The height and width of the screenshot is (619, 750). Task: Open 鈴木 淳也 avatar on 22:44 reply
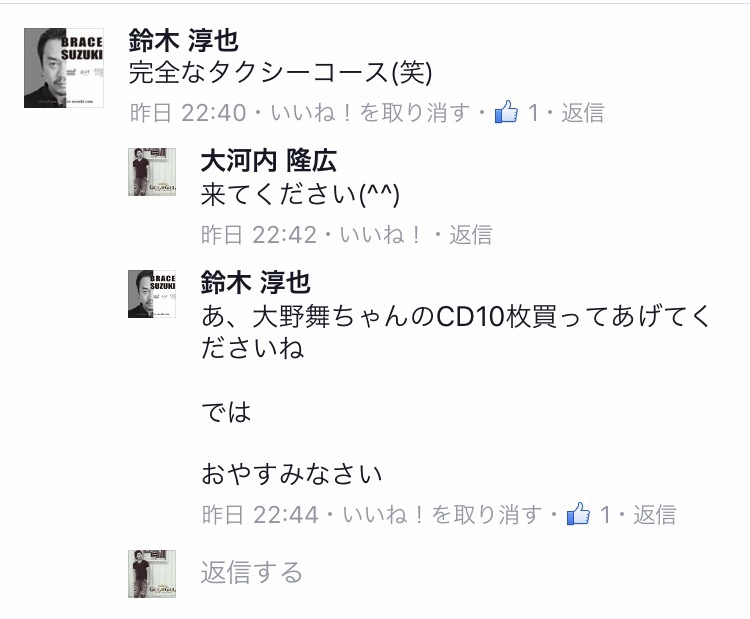152,294
